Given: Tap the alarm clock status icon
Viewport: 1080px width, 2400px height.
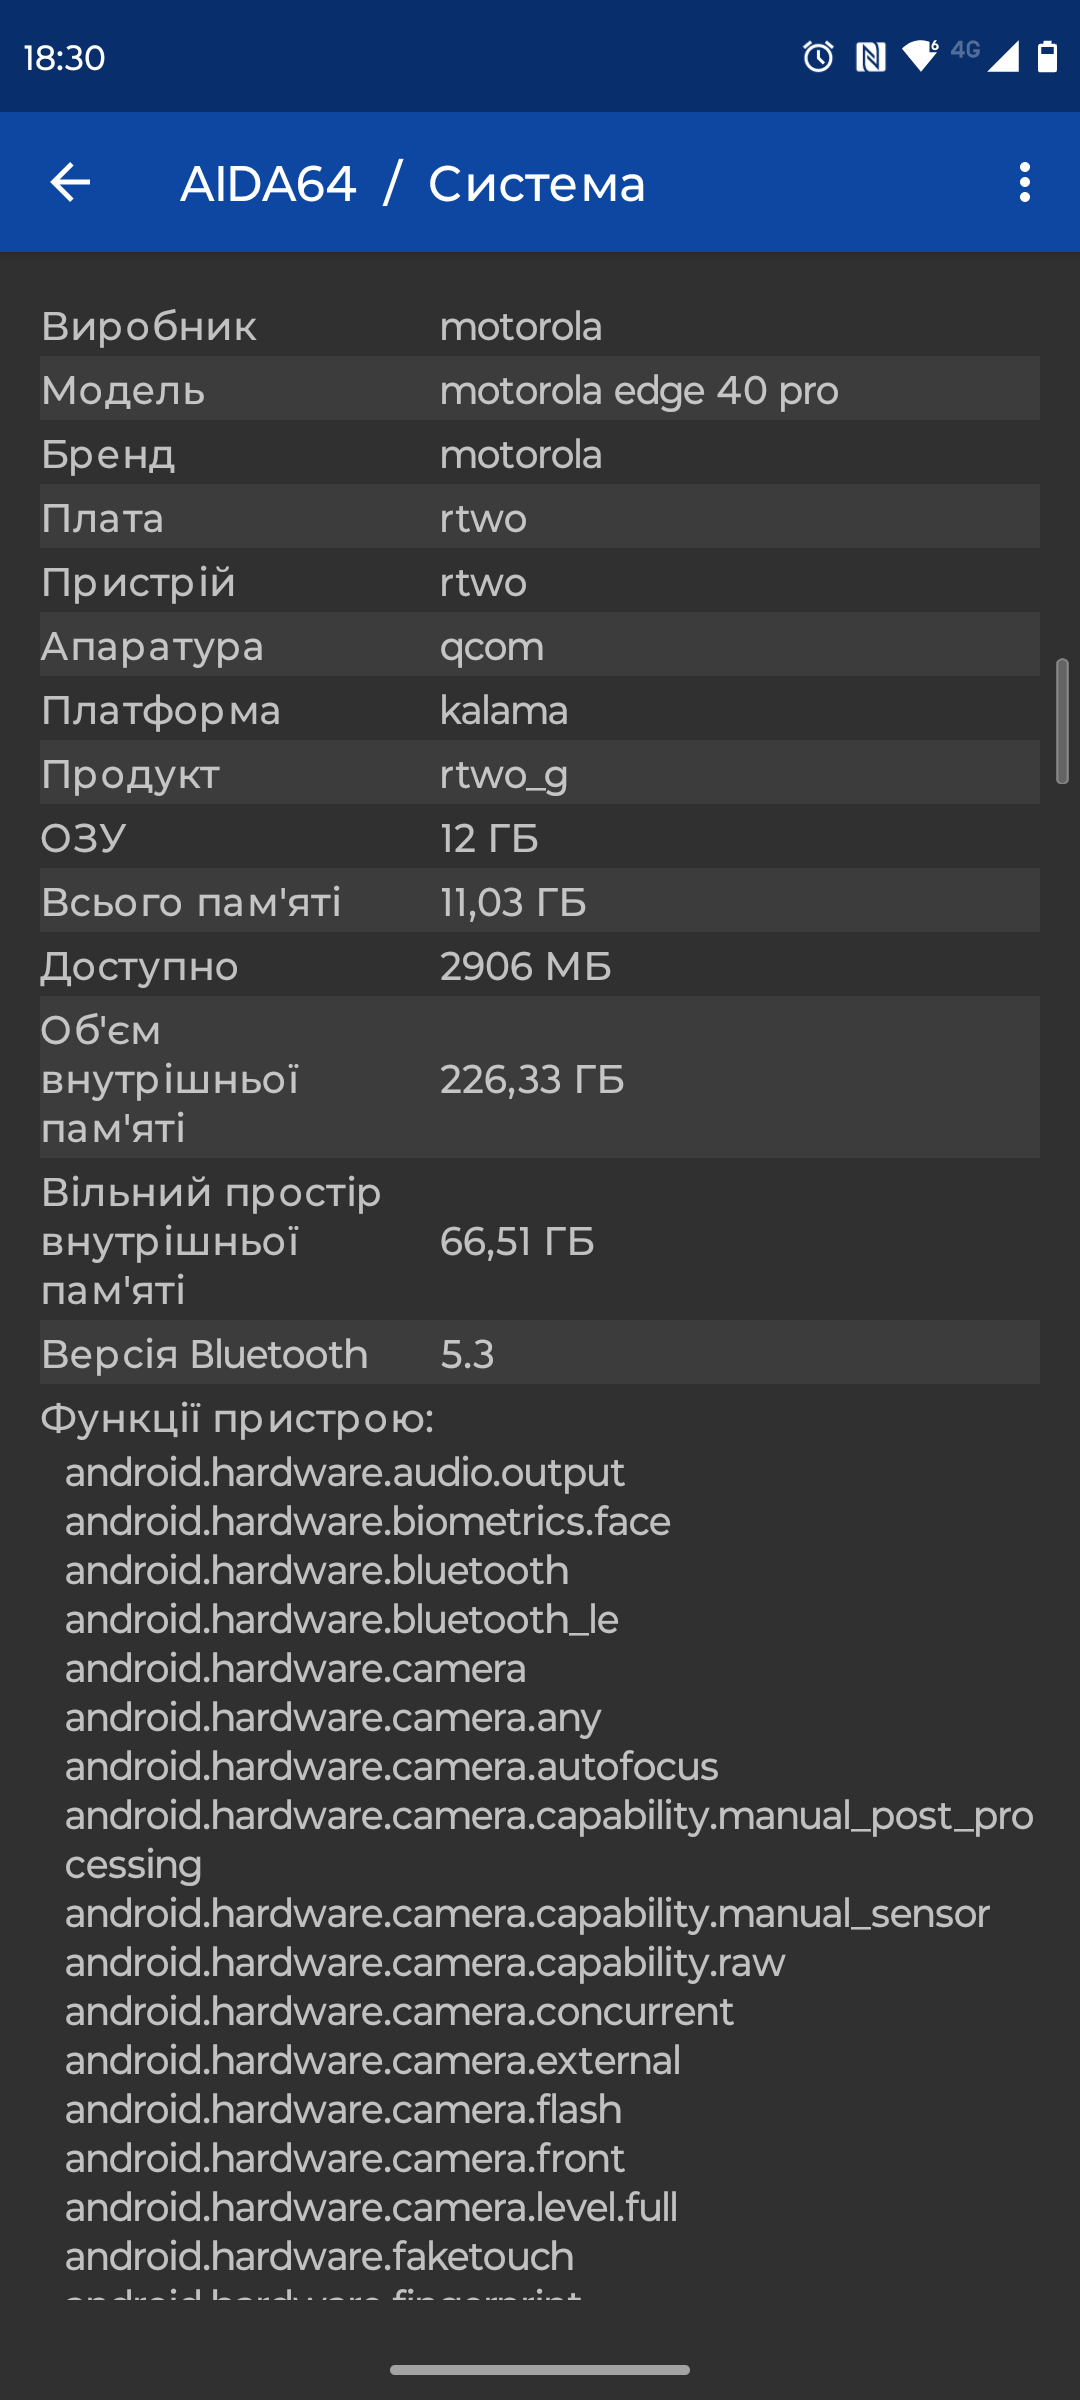Looking at the screenshot, I should pos(818,57).
